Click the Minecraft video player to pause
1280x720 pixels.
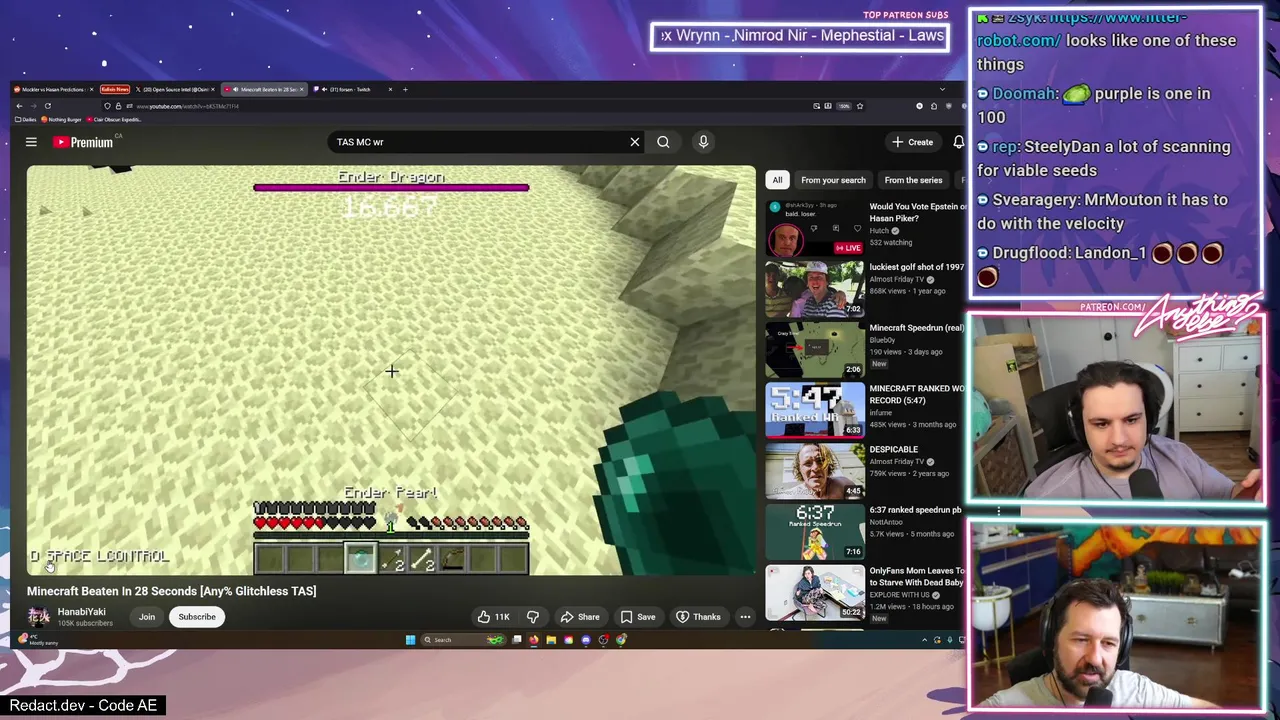pos(391,370)
